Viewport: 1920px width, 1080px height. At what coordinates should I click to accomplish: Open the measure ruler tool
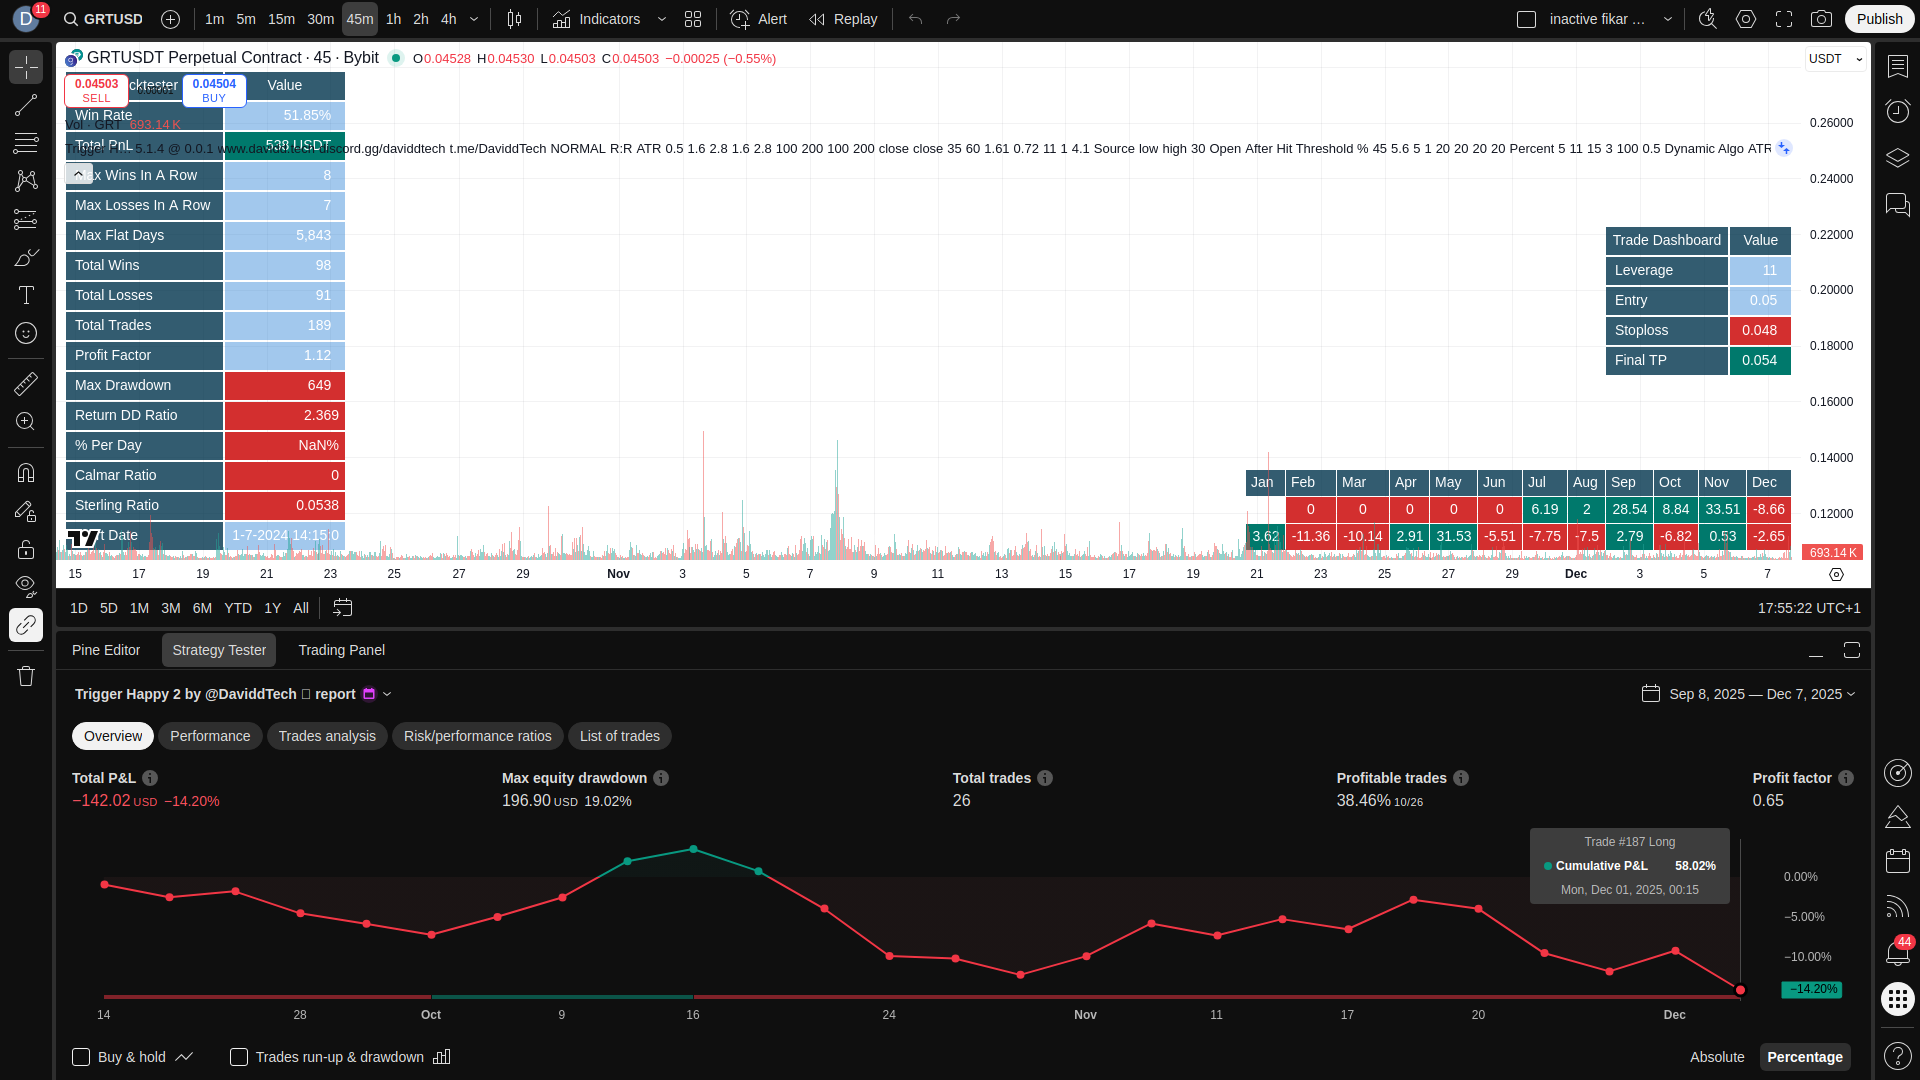tap(26, 384)
